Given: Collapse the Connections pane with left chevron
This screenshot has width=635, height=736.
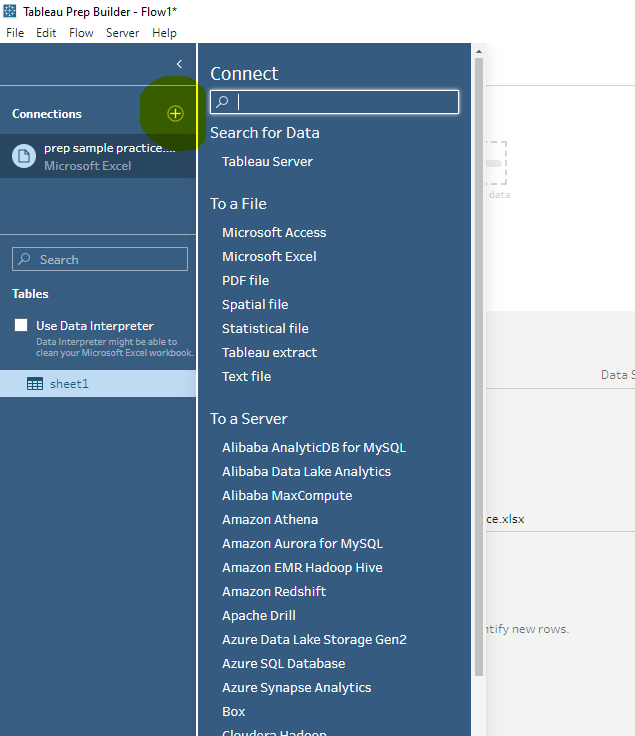Looking at the screenshot, I should [x=179, y=64].
